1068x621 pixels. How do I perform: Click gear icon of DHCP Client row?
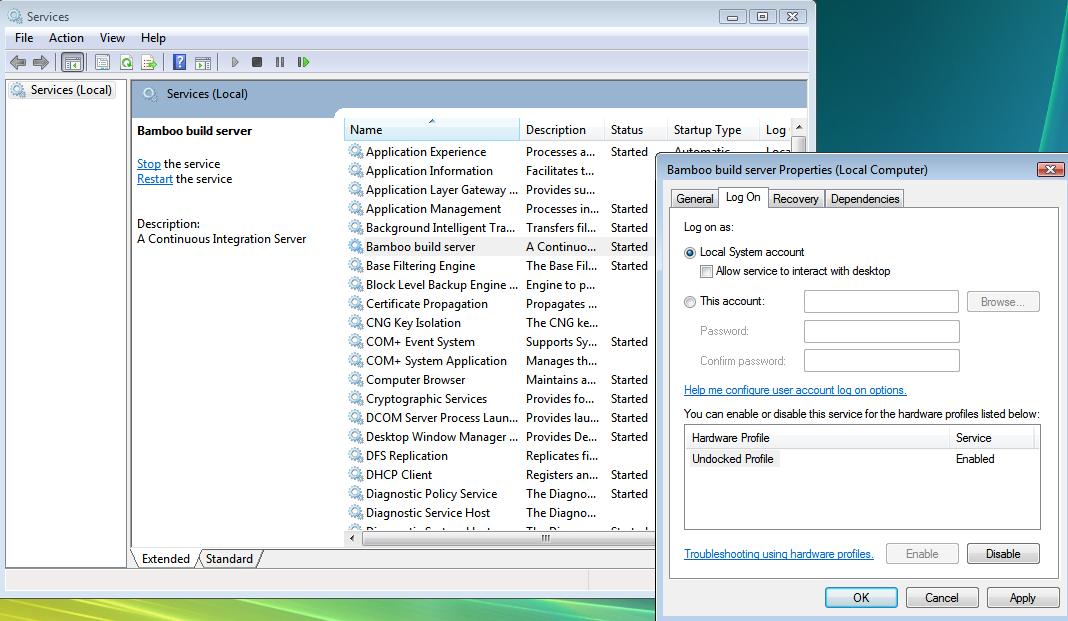click(x=356, y=475)
